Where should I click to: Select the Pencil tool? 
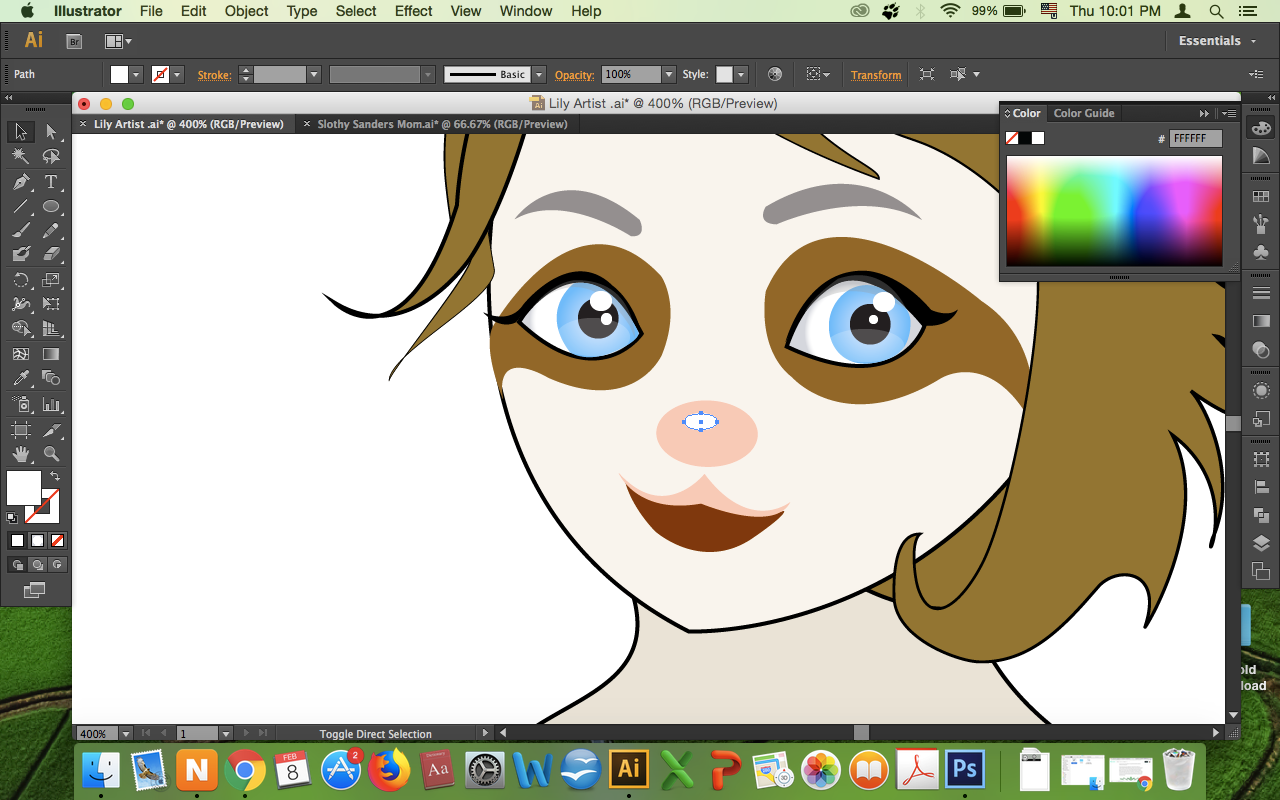coord(51,231)
